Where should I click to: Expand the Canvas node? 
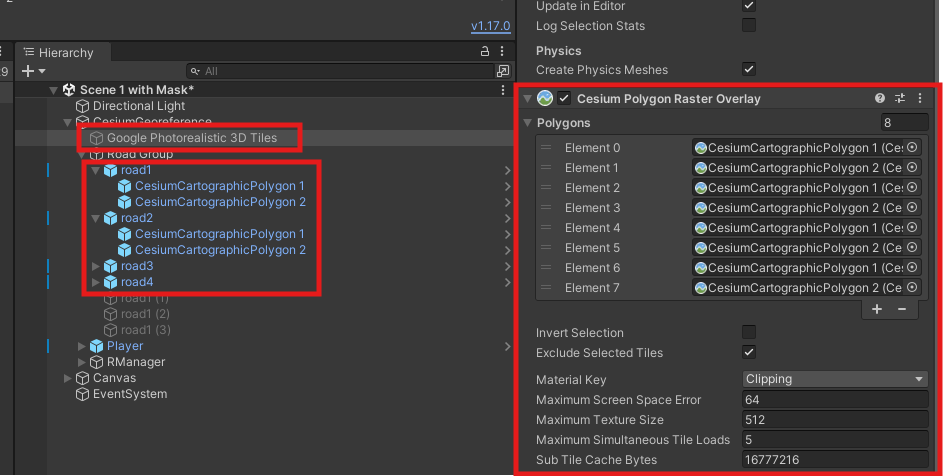(67, 379)
